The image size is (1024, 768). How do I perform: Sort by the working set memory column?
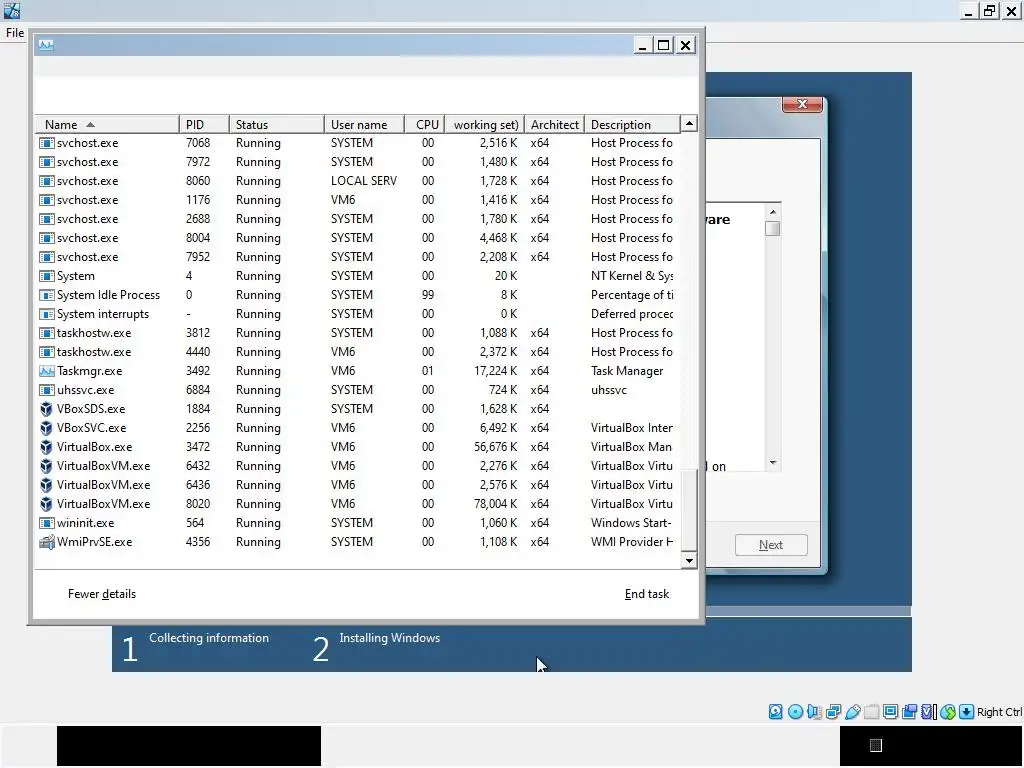pyautogui.click(x=485, y=124)
